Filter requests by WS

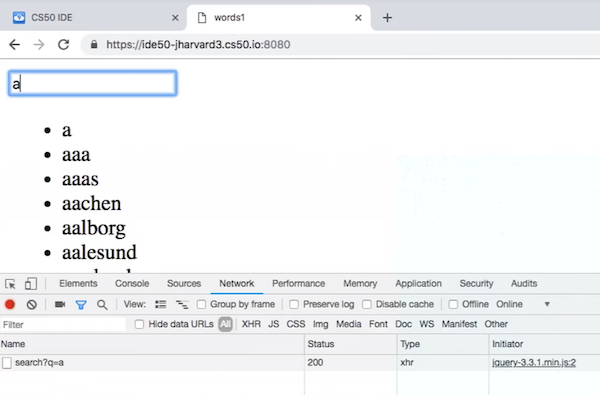427,324
